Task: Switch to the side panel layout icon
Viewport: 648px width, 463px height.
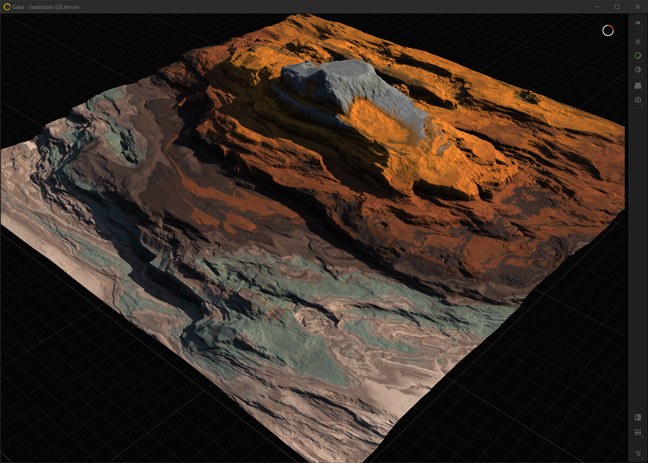Action: 638,417
